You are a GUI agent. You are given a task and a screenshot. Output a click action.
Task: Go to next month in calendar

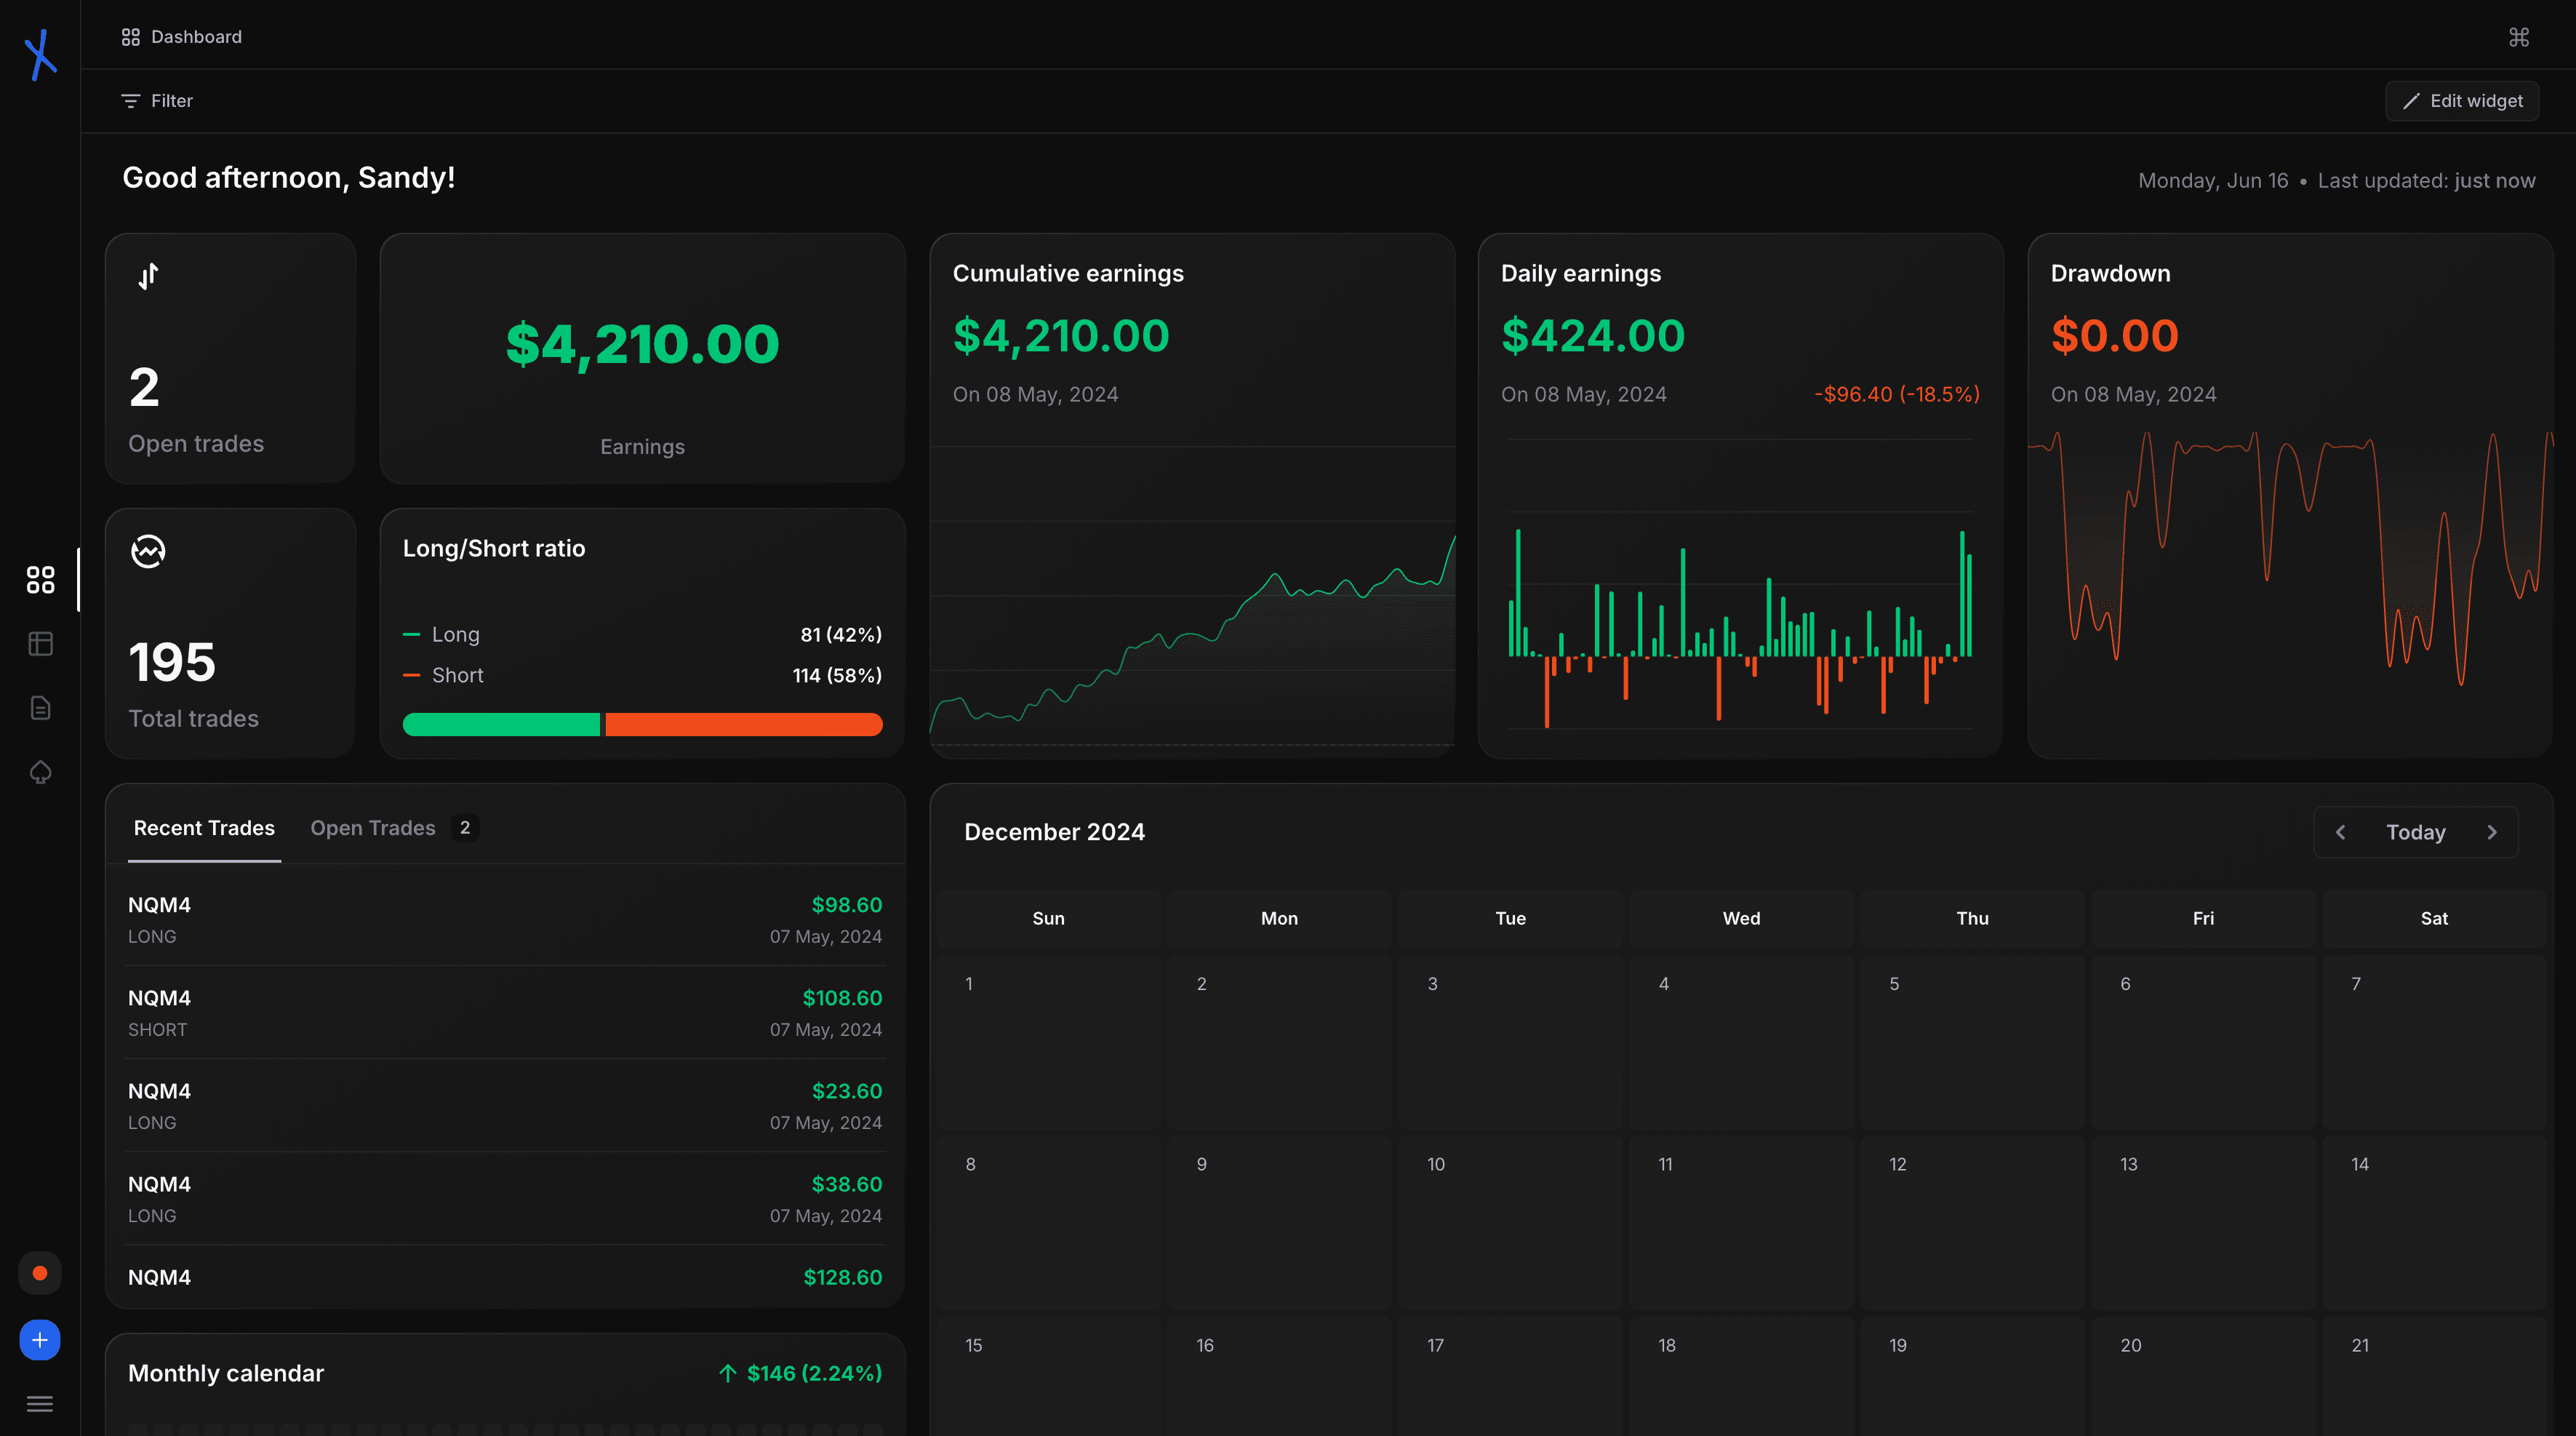pyautogui.click(x=2492, y=832)
